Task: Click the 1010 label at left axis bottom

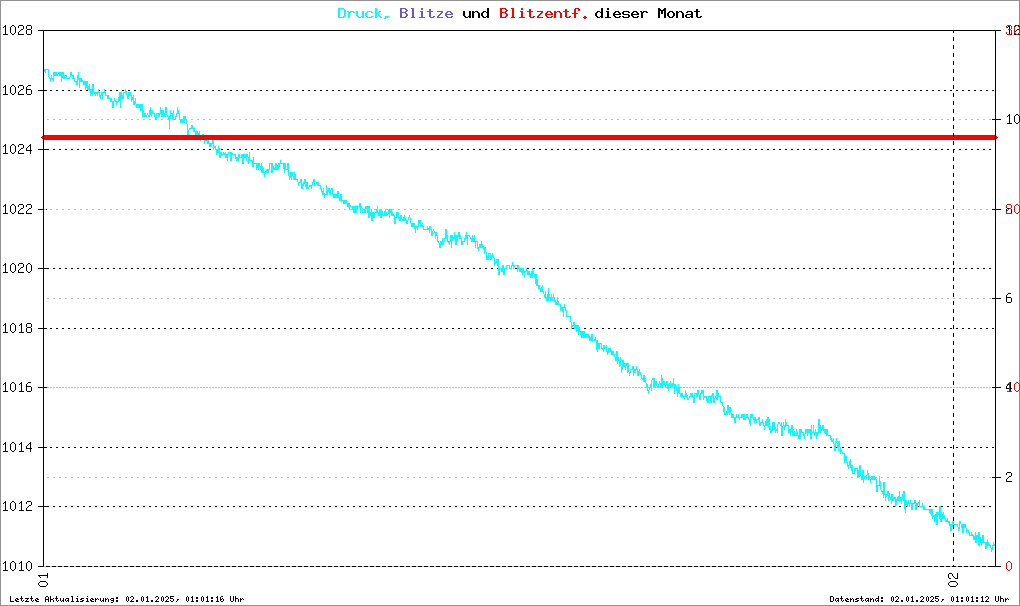Action: pos(18,566)
